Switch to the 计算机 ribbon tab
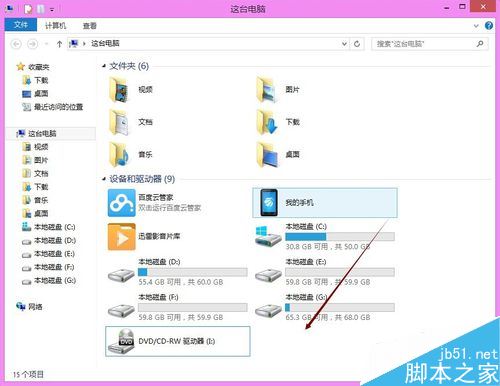Viewport: 500px width, 386px height. click(56, 26)
